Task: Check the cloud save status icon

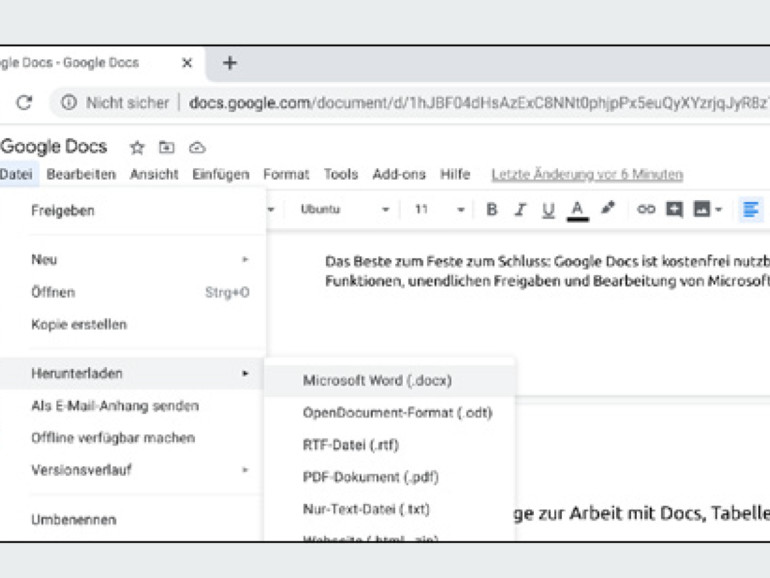Action: point(197,147)
